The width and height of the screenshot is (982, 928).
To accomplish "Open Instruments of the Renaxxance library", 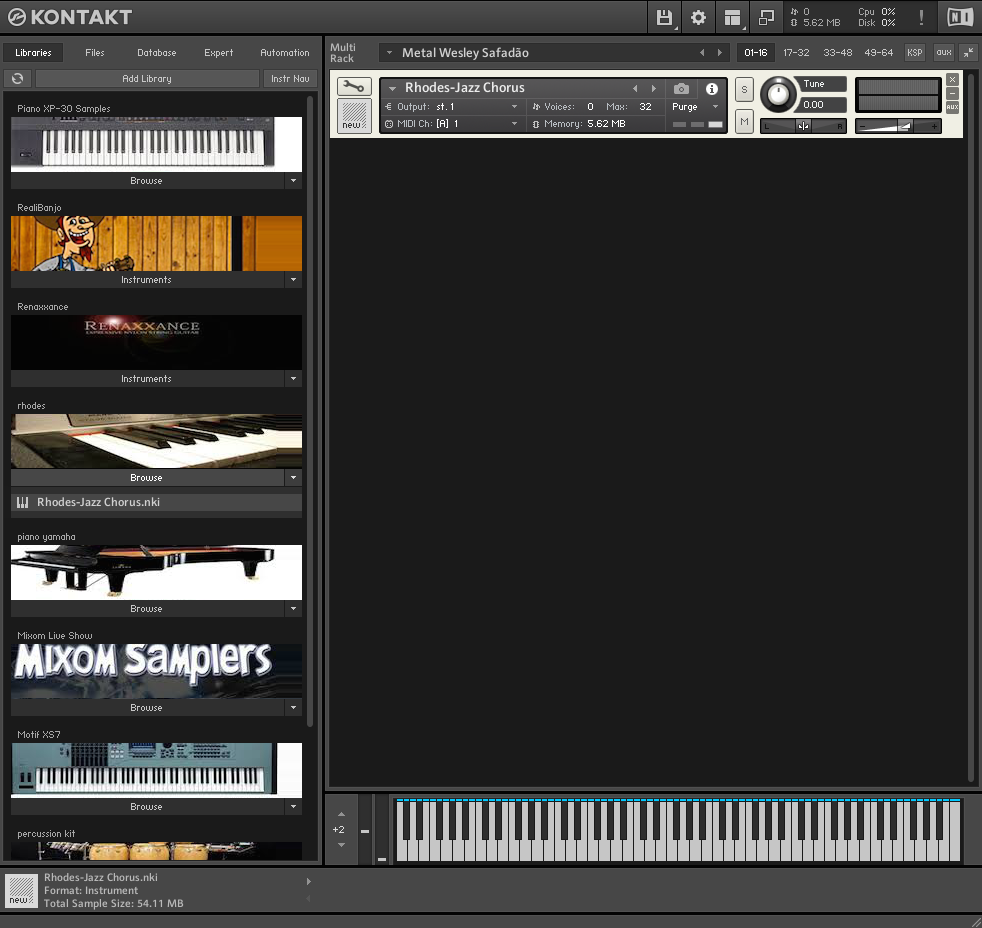I will (147, 378).
